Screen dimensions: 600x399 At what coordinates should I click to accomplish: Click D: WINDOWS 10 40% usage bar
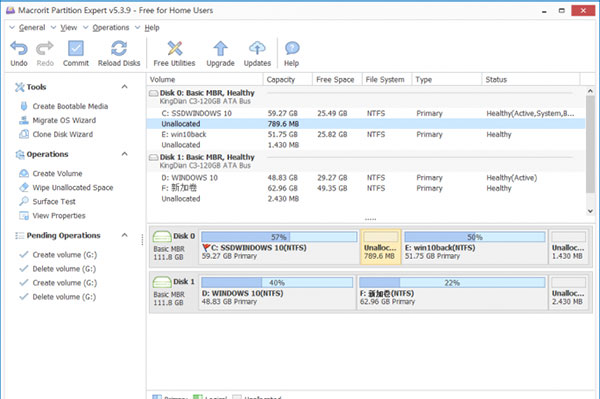pyautogui.click(x=277, y=282)
